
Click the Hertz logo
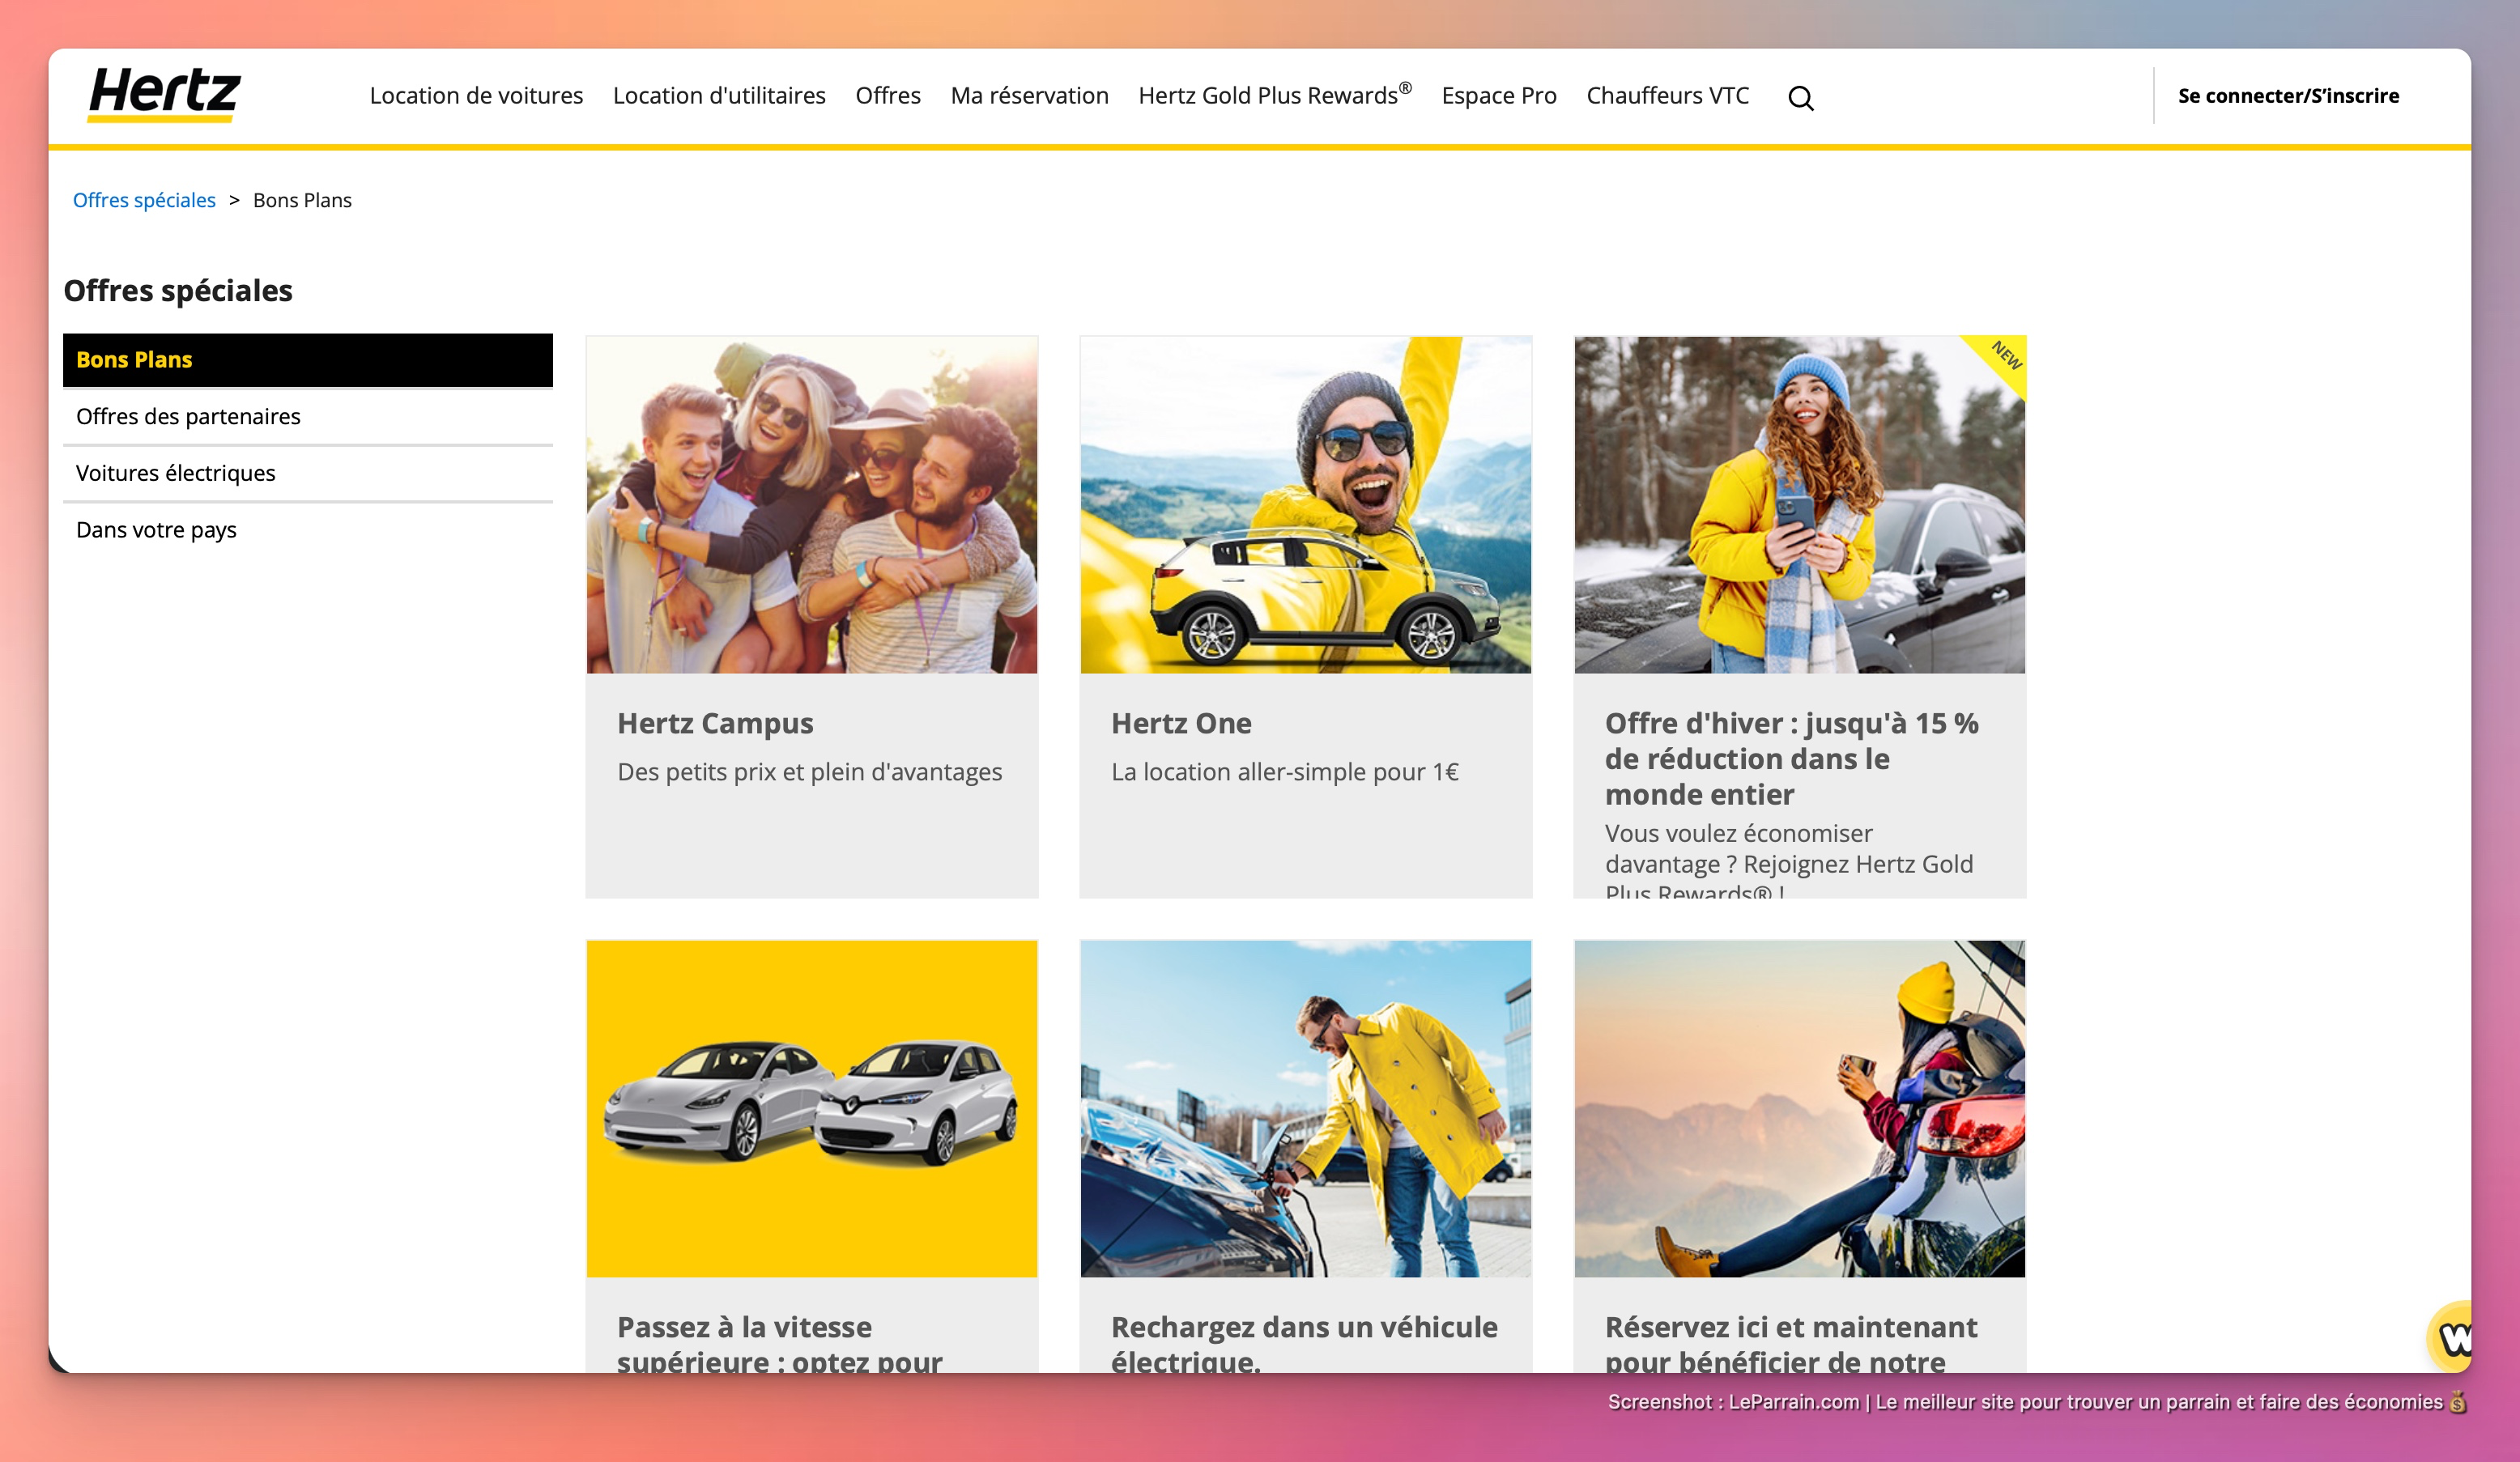point(165,95)
